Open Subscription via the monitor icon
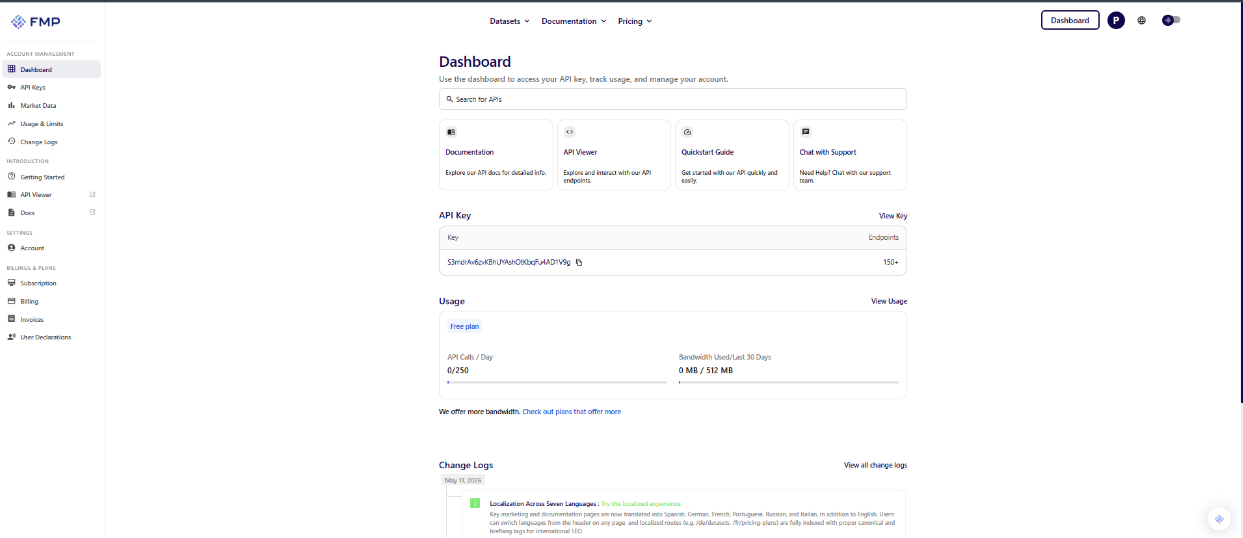Screen dimensions: 1243x538 click(11, 283)
